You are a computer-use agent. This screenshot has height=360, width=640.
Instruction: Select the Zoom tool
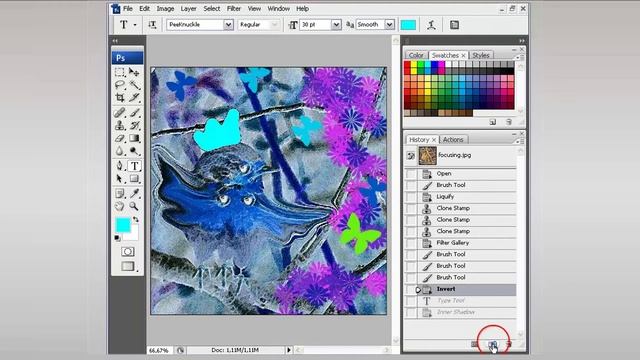pos(134,206)
